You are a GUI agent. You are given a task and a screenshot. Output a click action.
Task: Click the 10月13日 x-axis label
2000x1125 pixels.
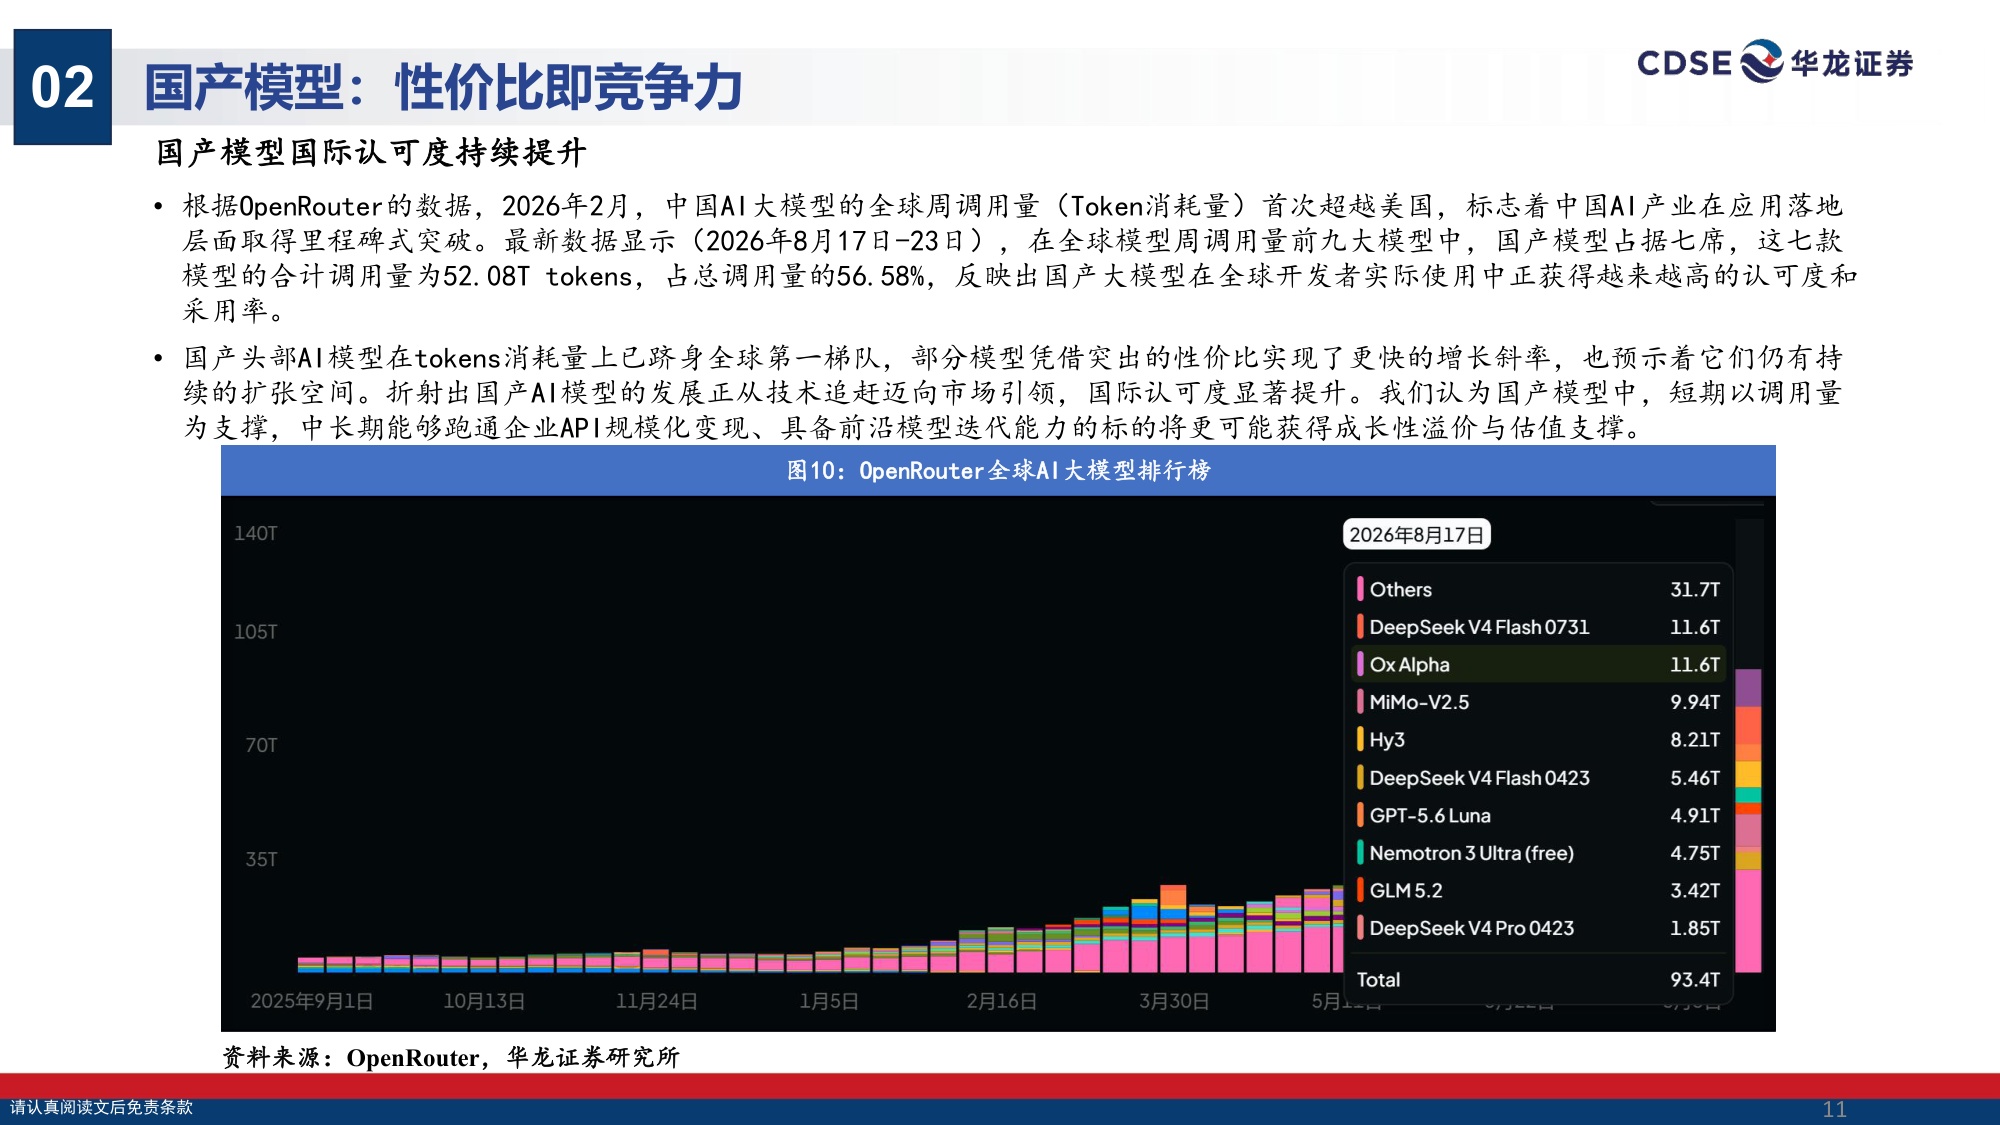[x=484, y=1001]
